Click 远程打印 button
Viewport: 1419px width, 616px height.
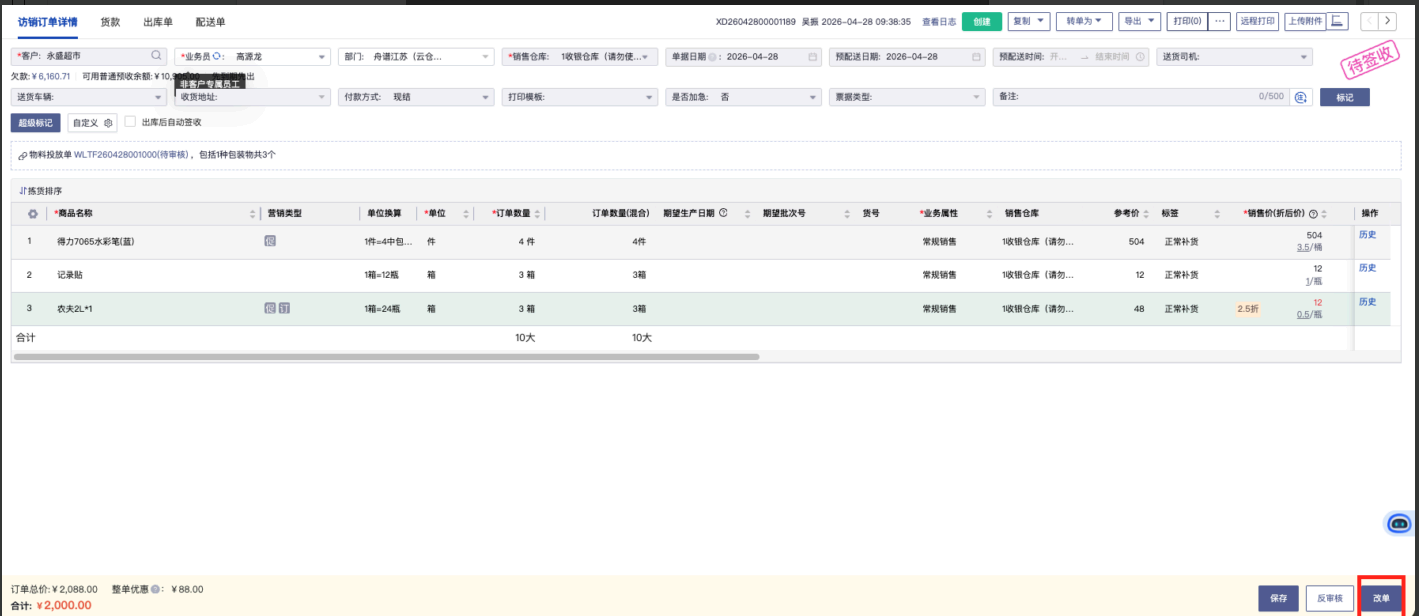[x=1257, y=21]
